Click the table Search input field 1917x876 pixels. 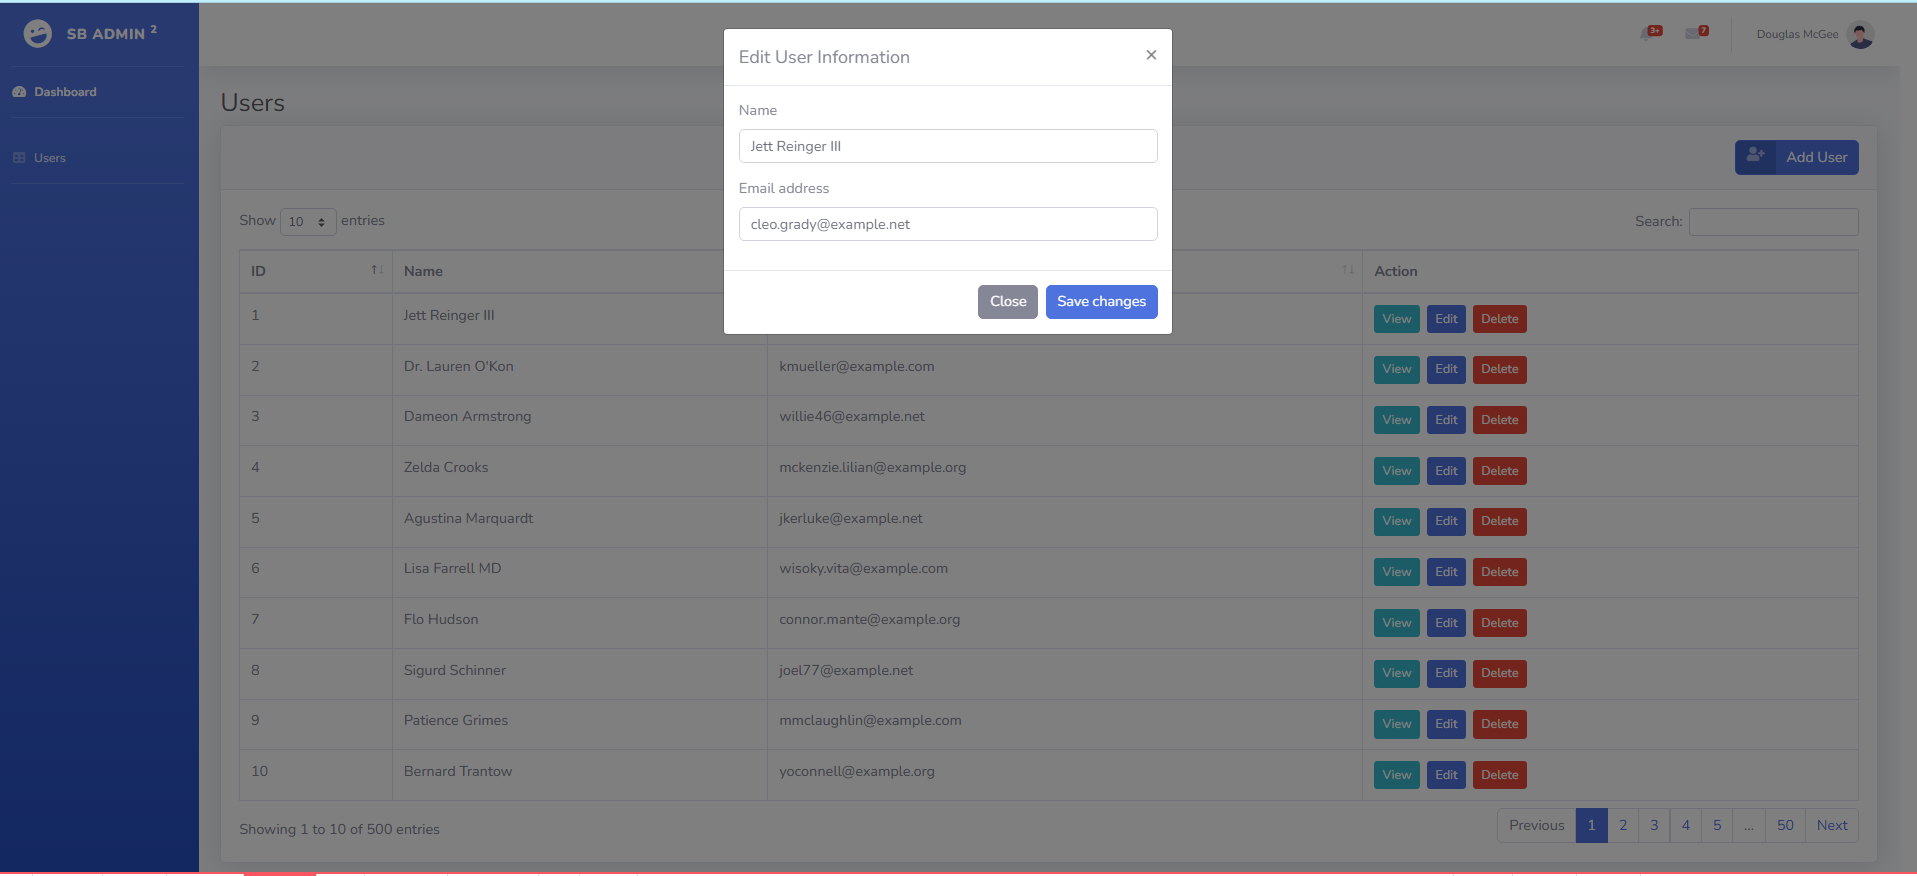tap(1774, 222)
